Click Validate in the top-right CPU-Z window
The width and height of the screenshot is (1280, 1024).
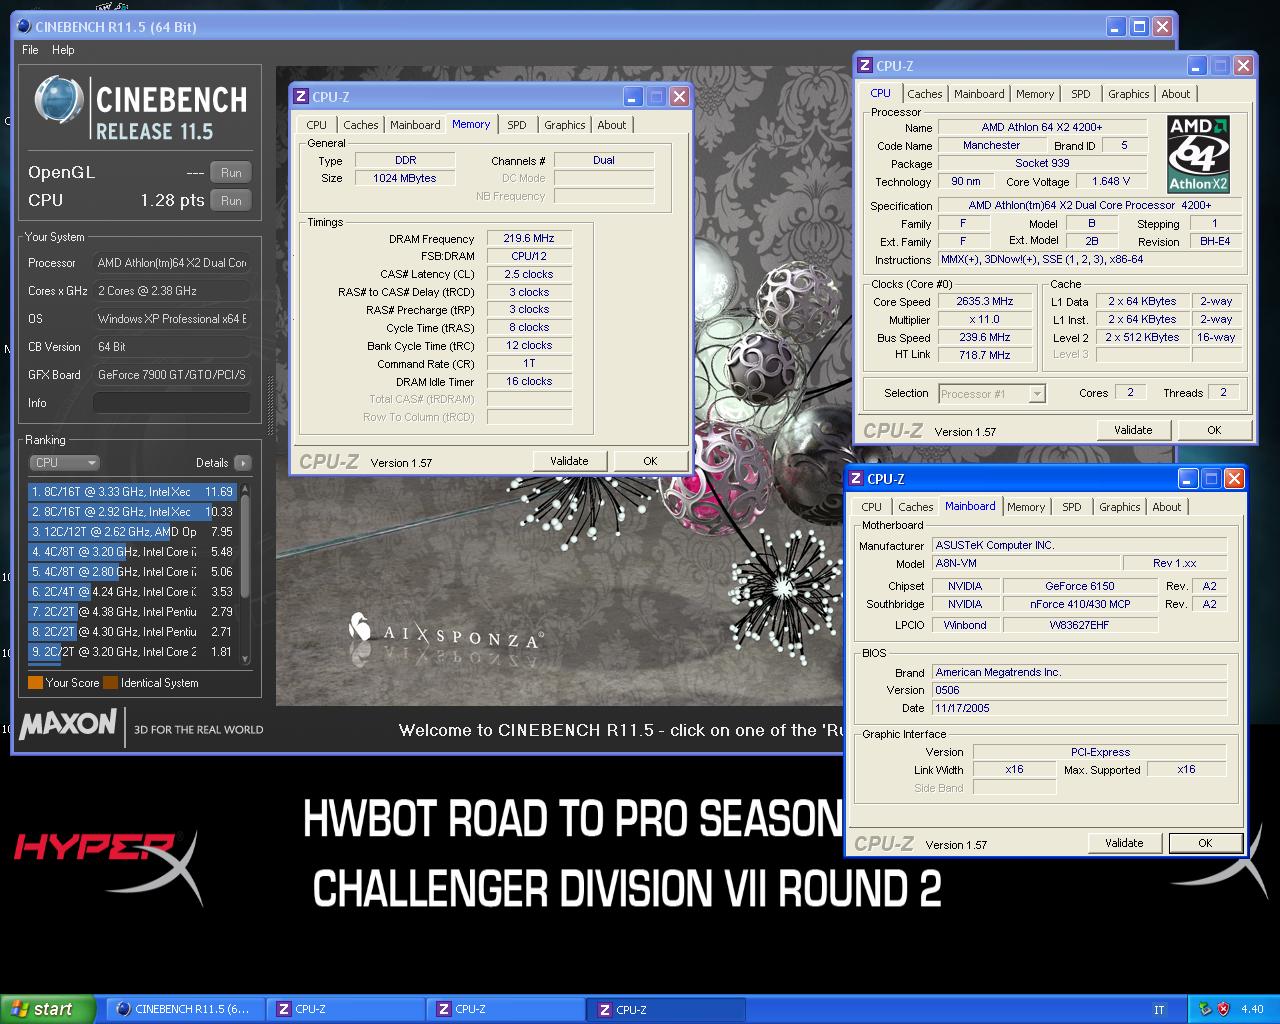tap(1133, 430)
